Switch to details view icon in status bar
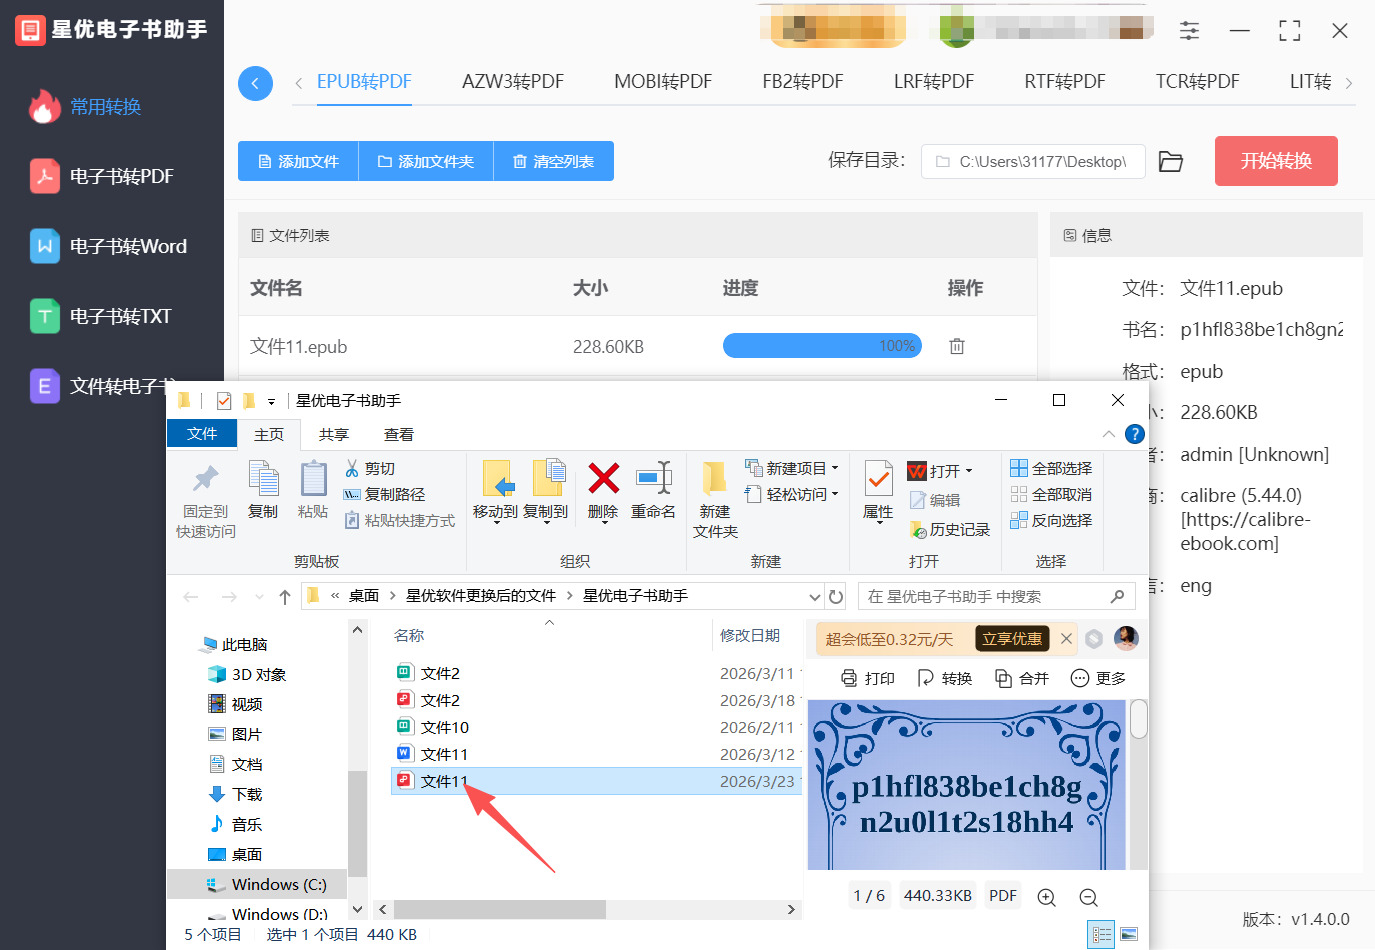 point(1102,934)
